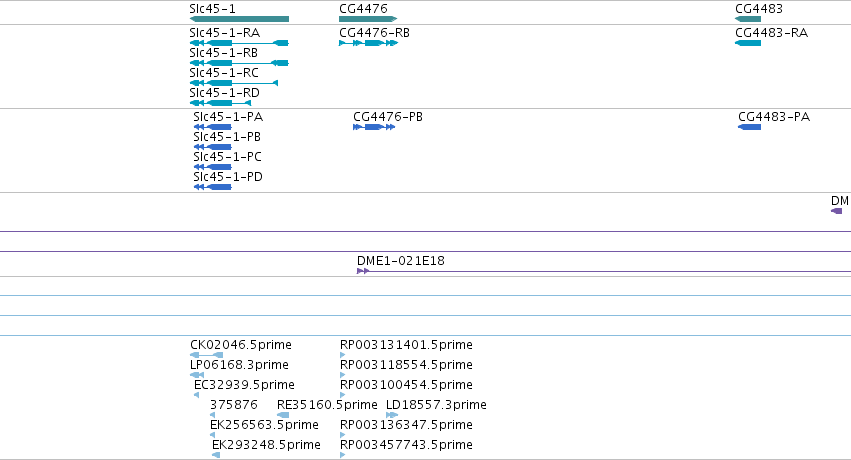The width and height of the screenshot is (851, 460).
Task: Click the CG4476-RB transcript glyph
Action: tap(369, 43)
